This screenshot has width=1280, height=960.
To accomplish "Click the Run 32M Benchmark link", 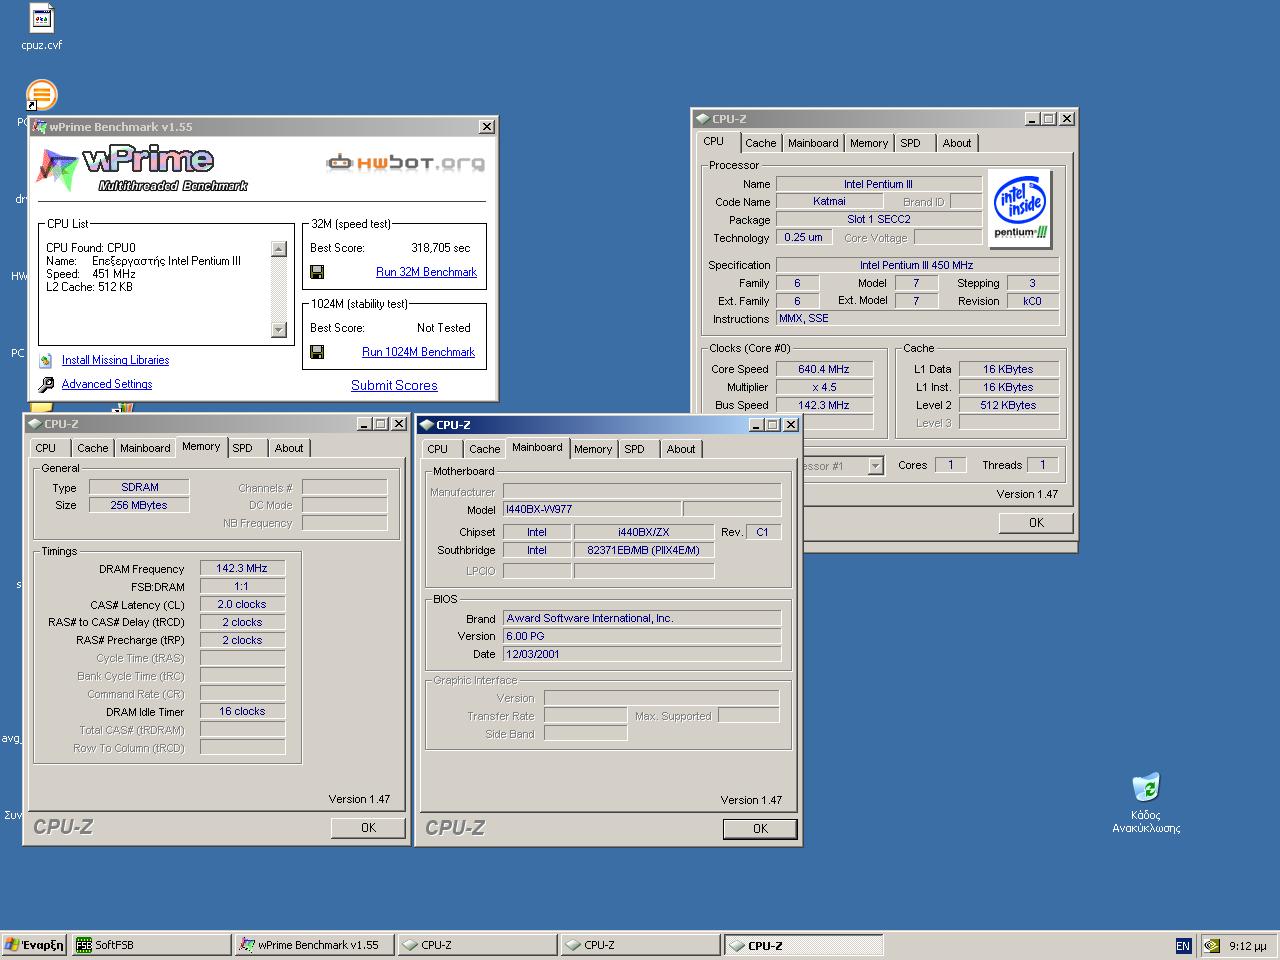I will point(426,272).
